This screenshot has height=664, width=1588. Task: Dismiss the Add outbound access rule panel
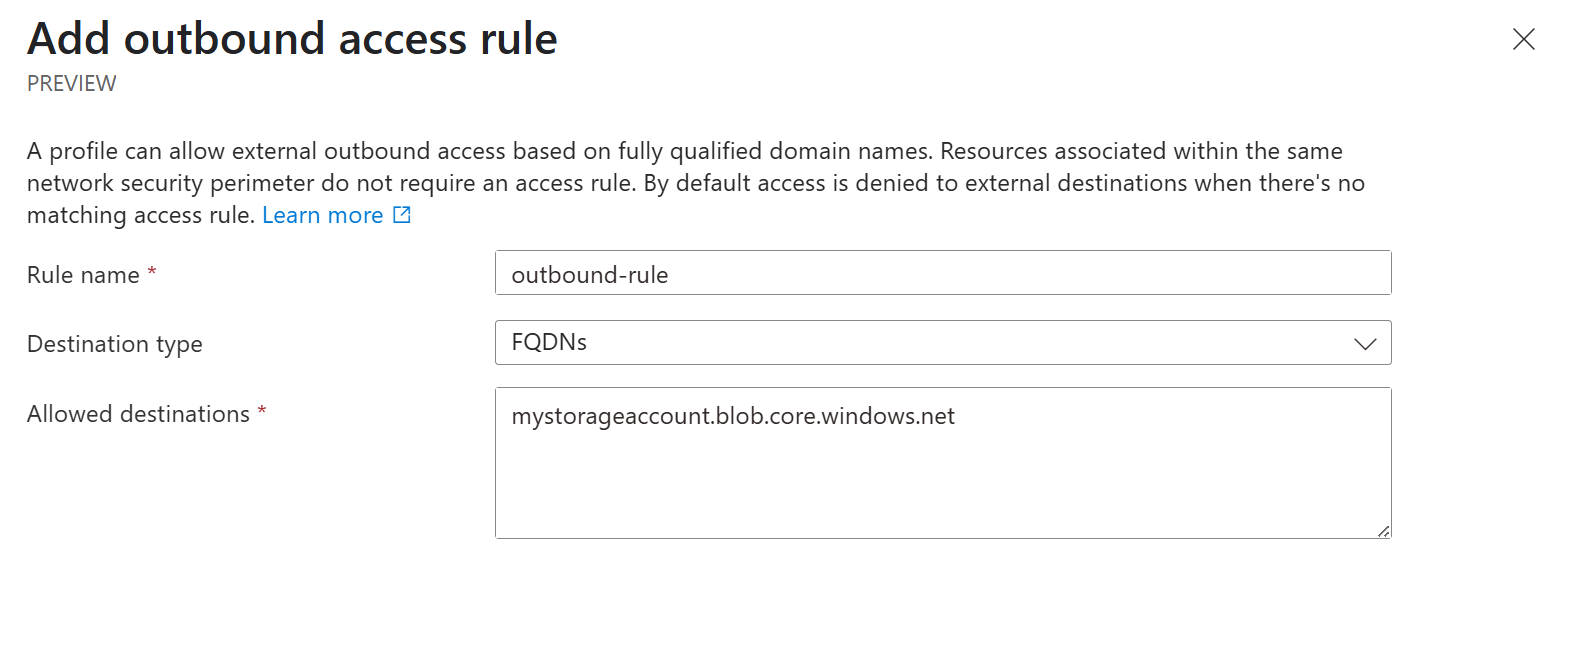(1523, 39)
